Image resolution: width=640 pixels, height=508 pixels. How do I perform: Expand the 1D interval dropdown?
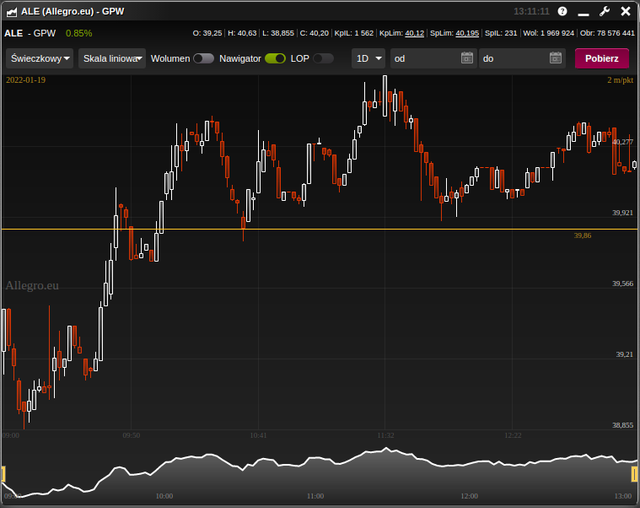click(369, 58)
